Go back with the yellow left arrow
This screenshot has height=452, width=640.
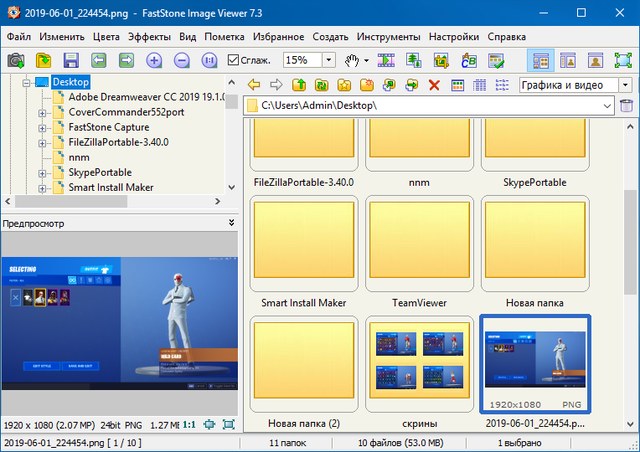[x=254, y=85]
